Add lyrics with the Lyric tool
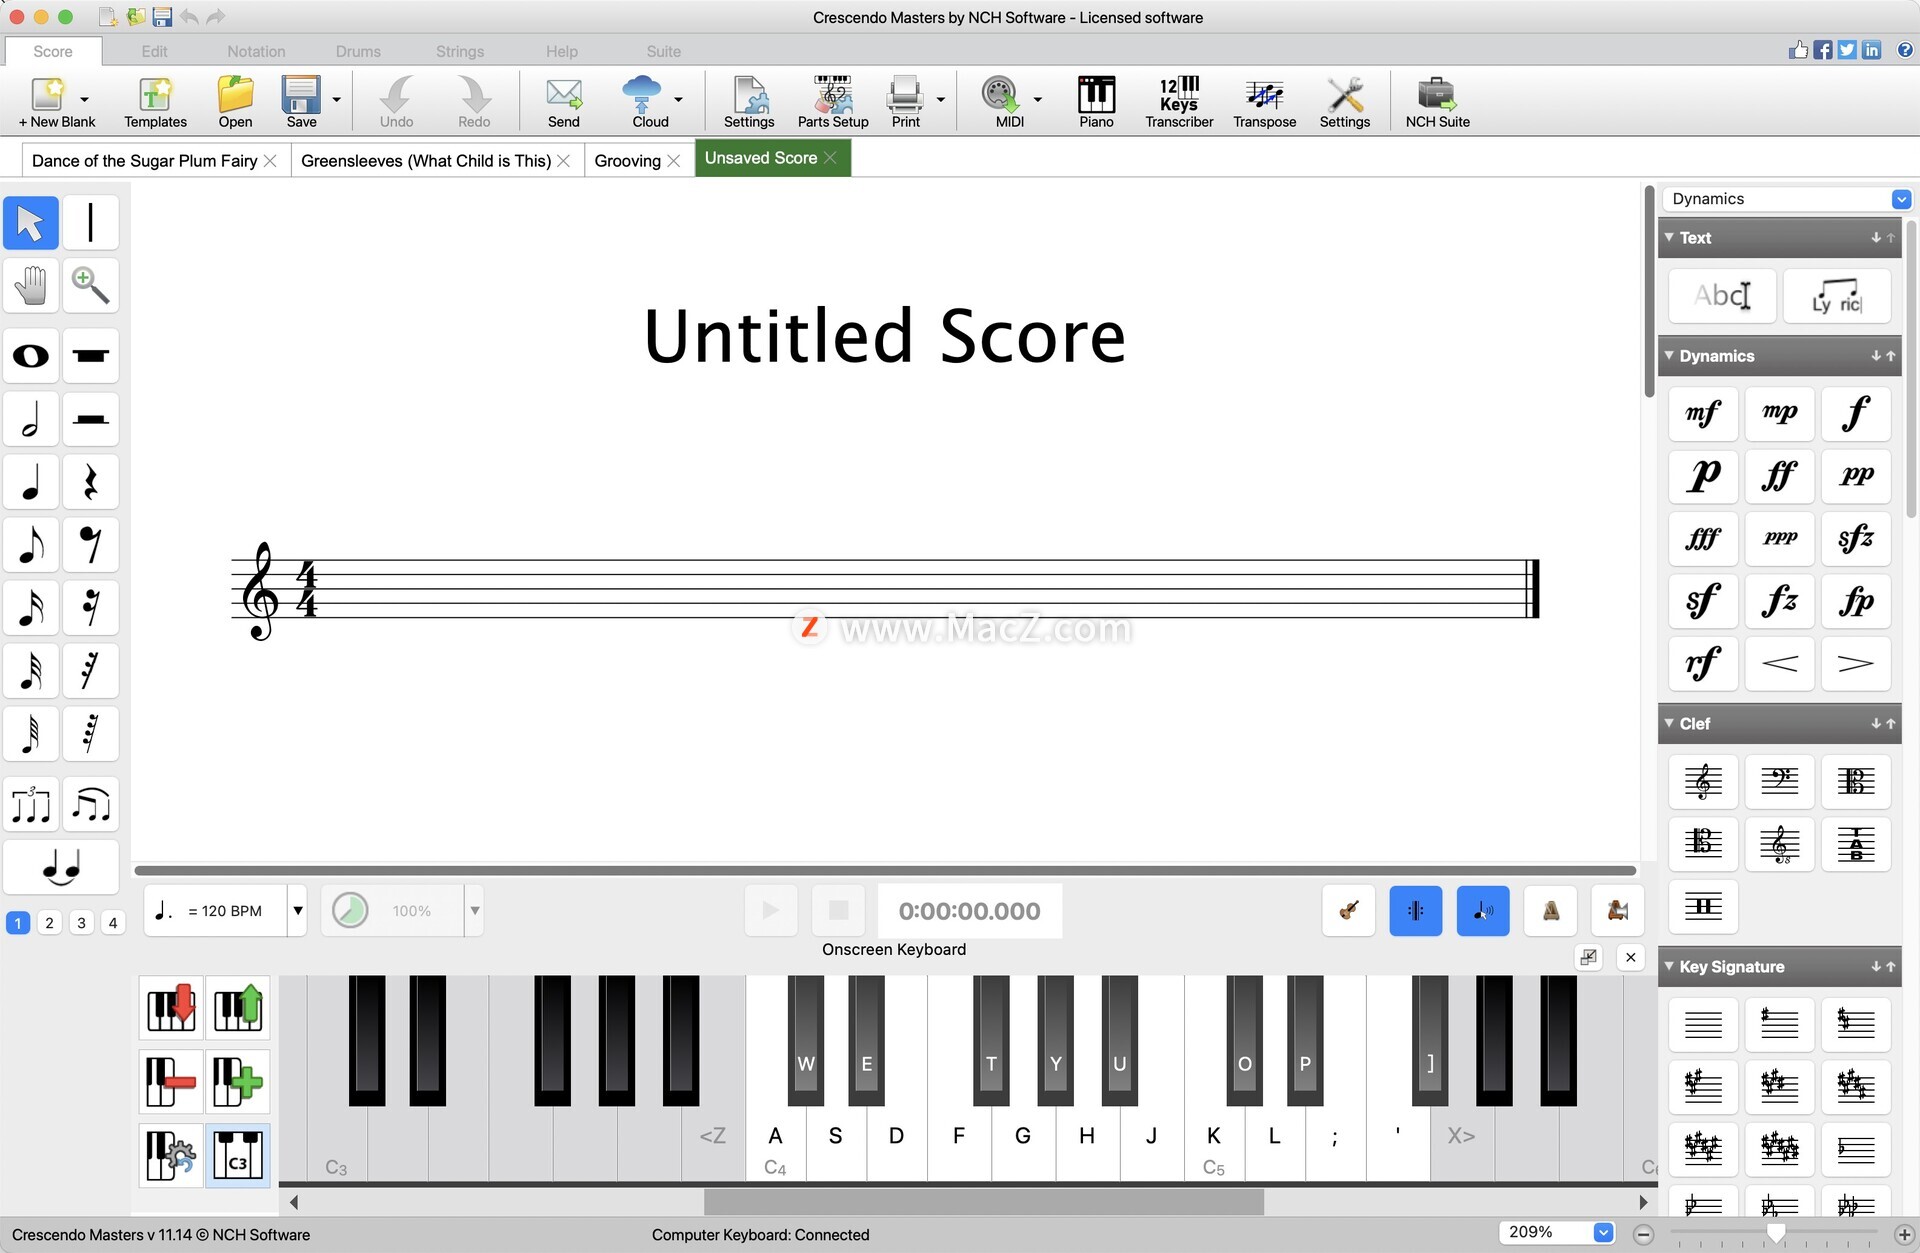The image size is (1920, 1253). 1837,296
